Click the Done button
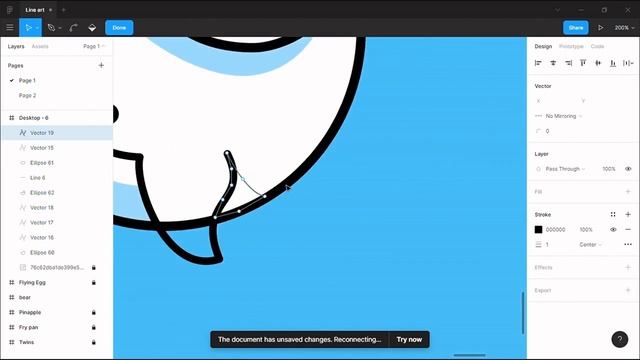Viewport: 640px width, 360px height. pyautogui.click(x=119, y=27)
